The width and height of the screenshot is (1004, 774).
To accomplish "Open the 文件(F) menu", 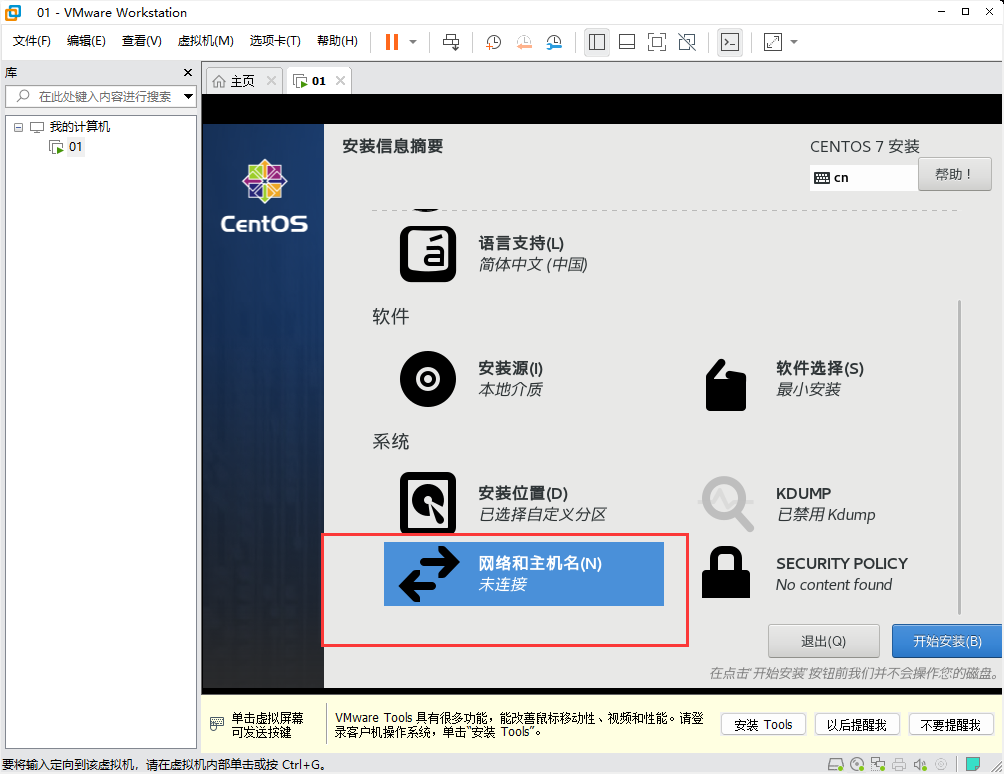I will (x=31, y=41).
